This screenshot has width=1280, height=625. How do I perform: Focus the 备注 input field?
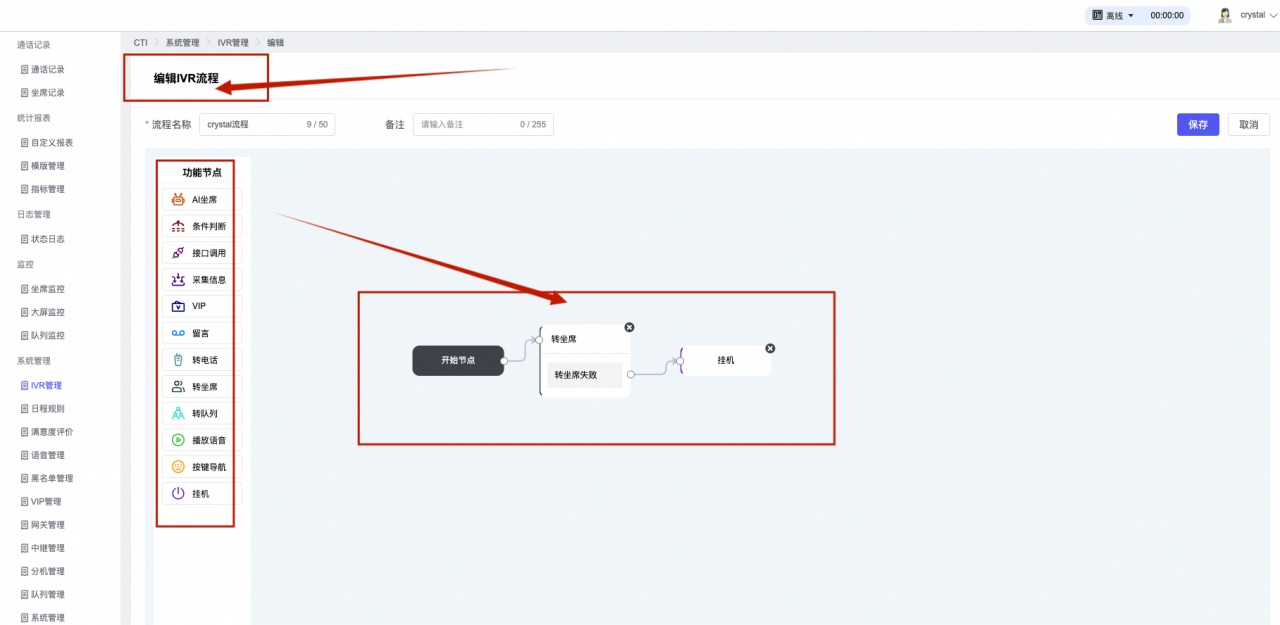tap(483, 124)
